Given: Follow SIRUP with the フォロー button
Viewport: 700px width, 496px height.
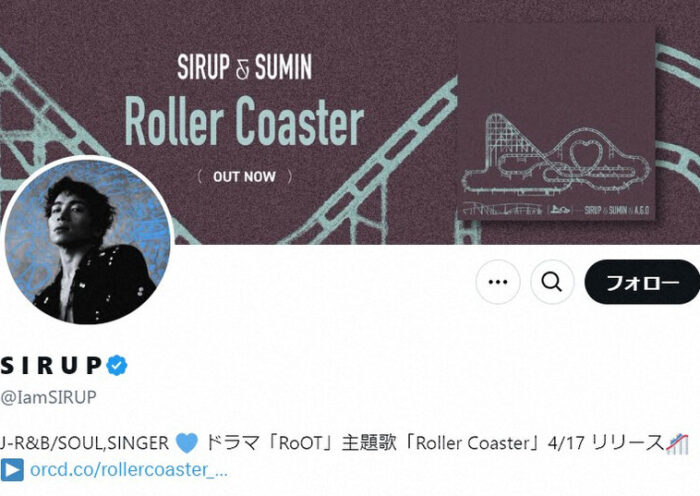Looking at the screenshot, I should [642, 282].
